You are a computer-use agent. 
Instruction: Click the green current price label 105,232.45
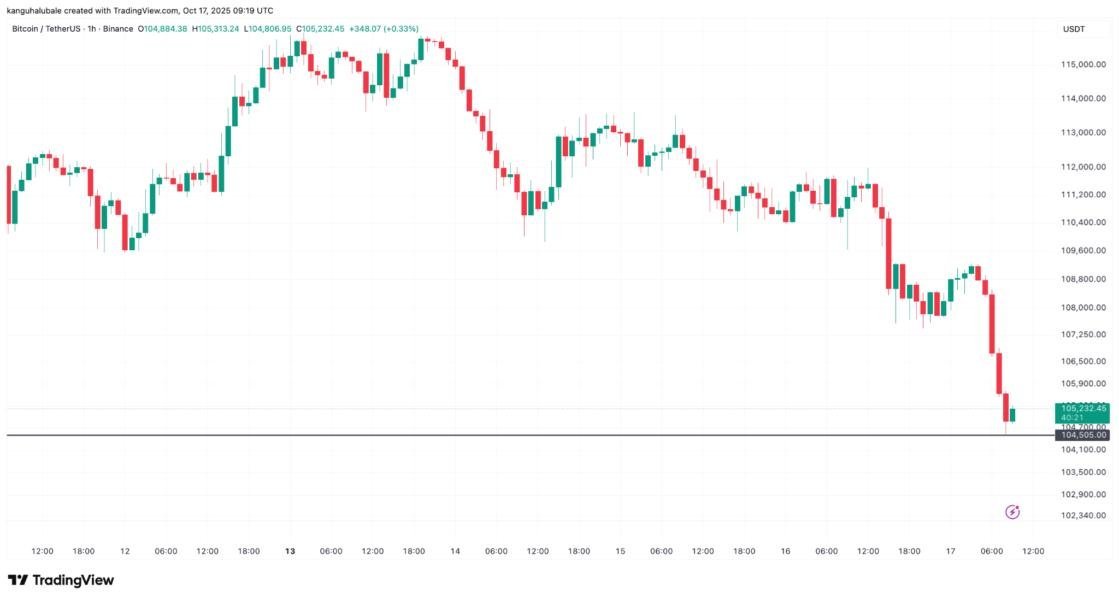1082,408
